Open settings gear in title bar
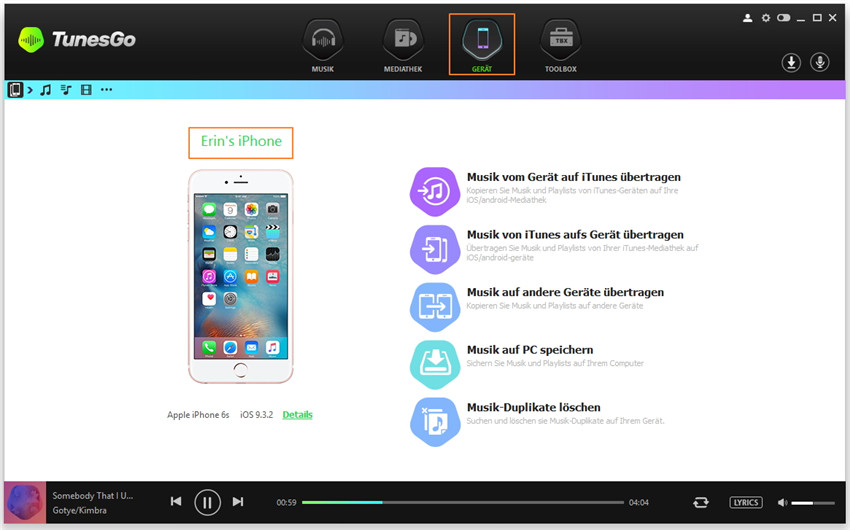The image size is (850, 530). tap(765, 18)
